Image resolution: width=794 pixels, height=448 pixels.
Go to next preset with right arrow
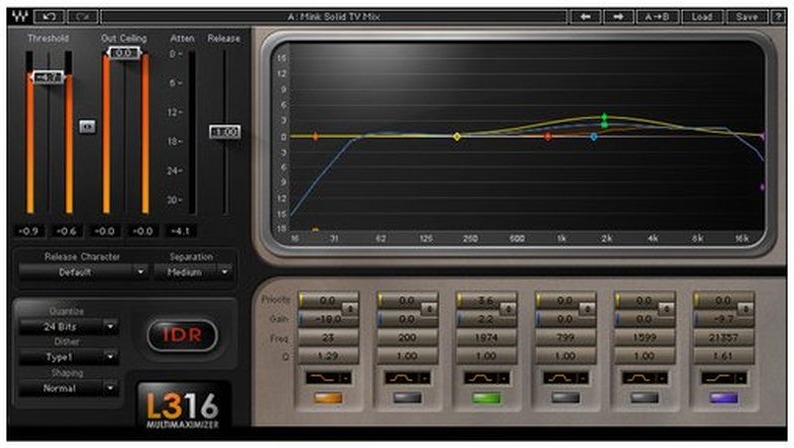[x=618, y=17]
